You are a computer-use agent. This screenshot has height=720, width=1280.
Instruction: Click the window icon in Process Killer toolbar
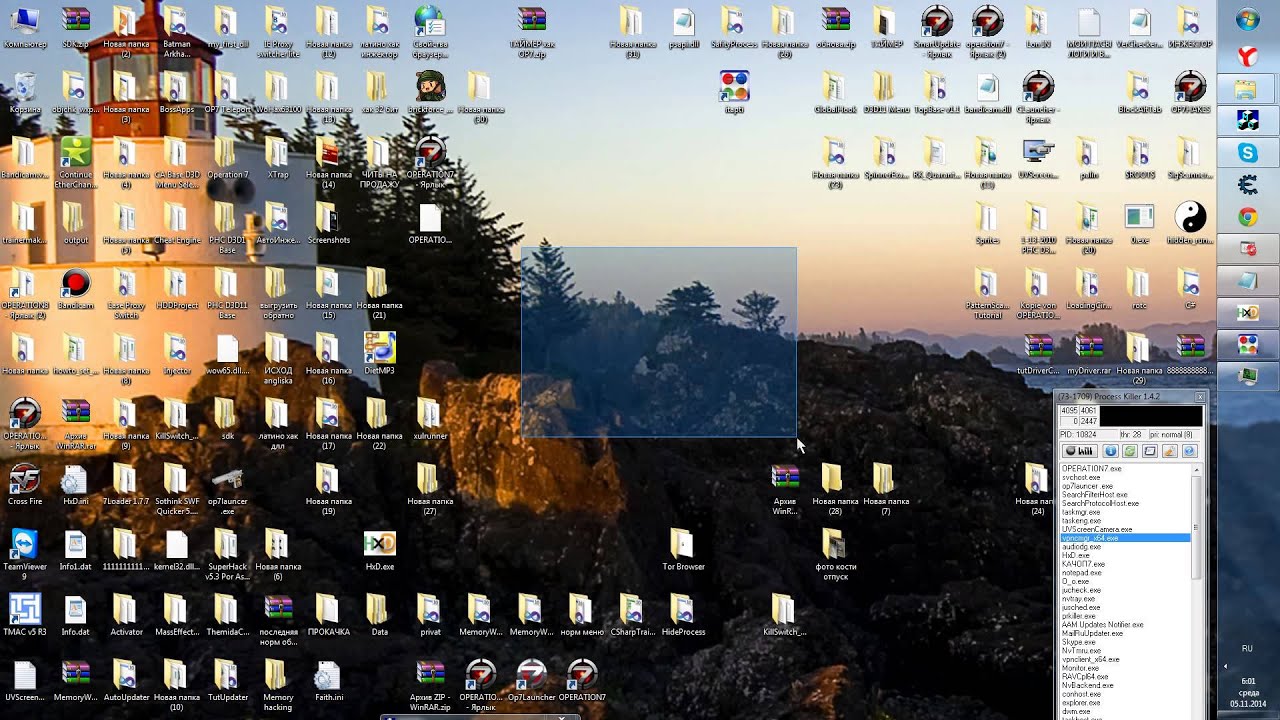[x=1150, y=450]
